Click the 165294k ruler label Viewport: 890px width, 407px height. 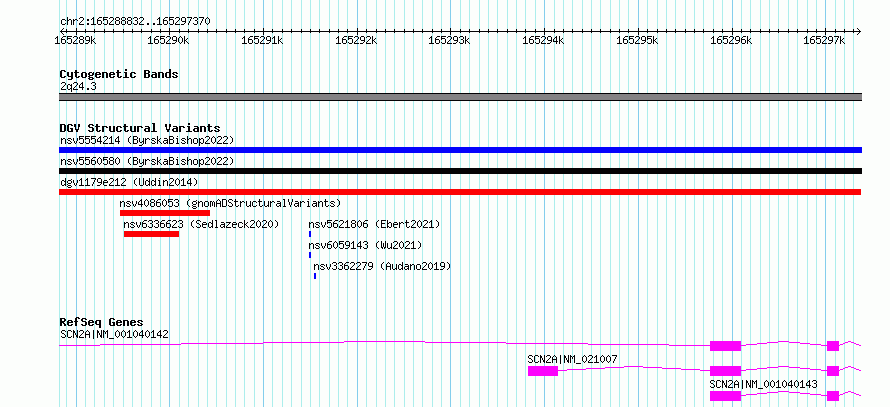543,40
